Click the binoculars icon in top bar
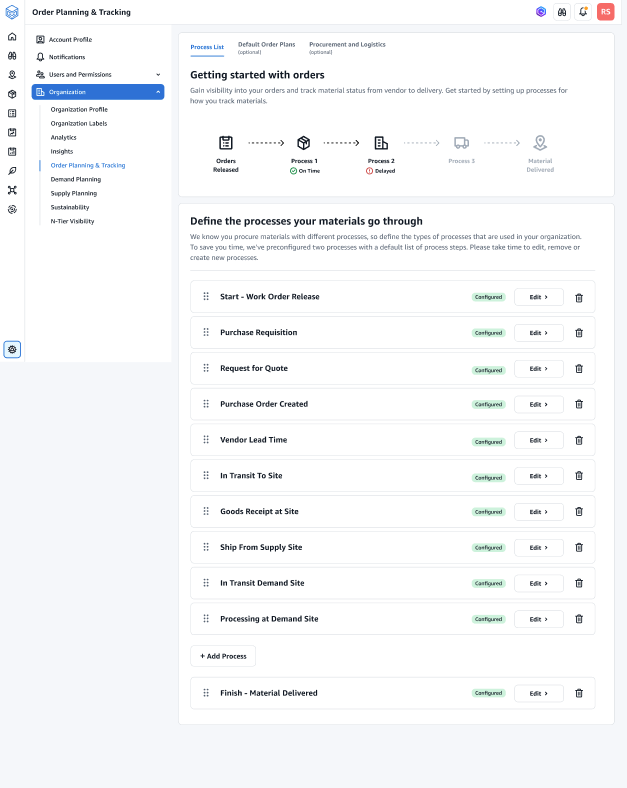The image size is (627, 788). 562,12
